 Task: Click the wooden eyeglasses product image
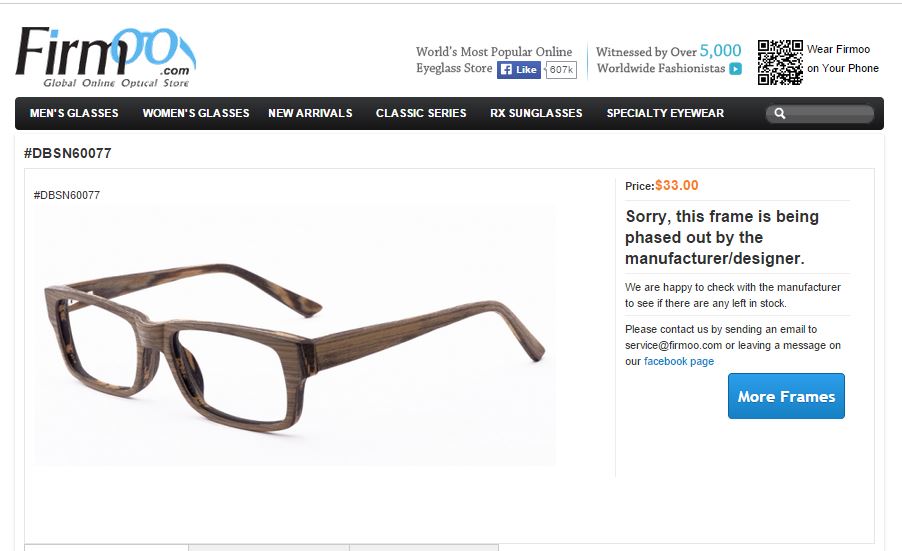pos(295,336)
